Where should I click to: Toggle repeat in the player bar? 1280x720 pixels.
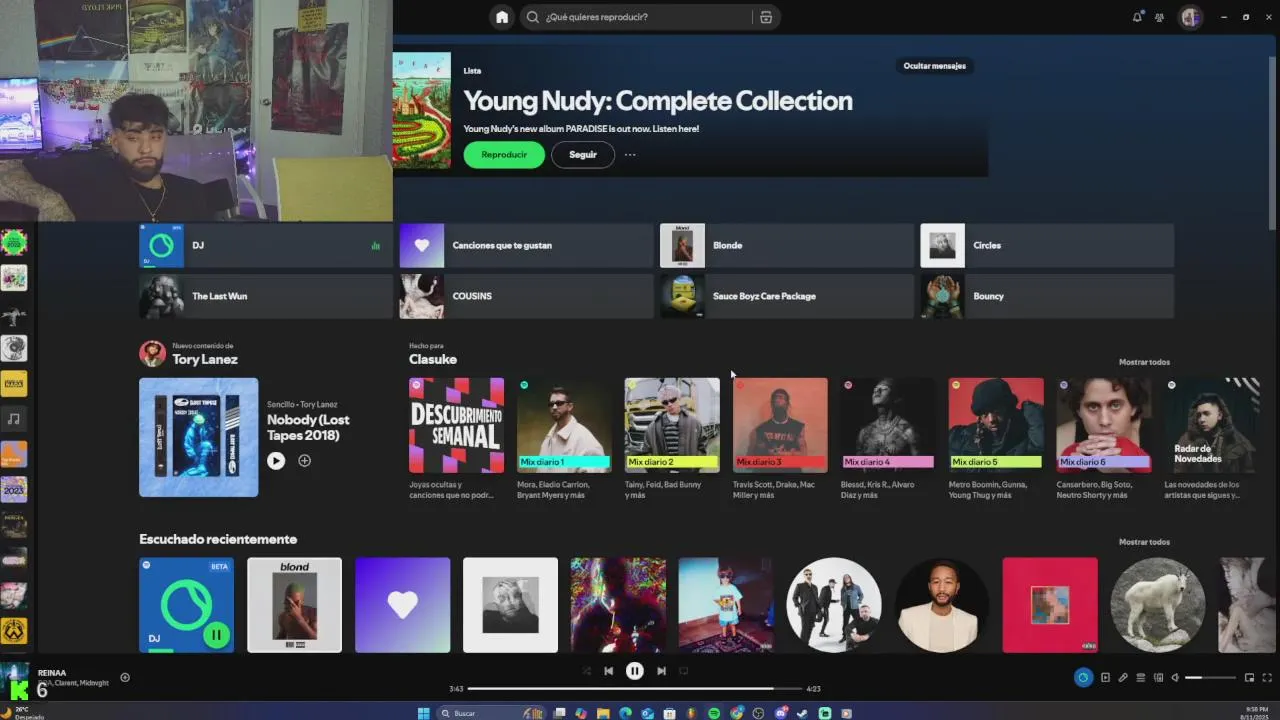(684, 671)
